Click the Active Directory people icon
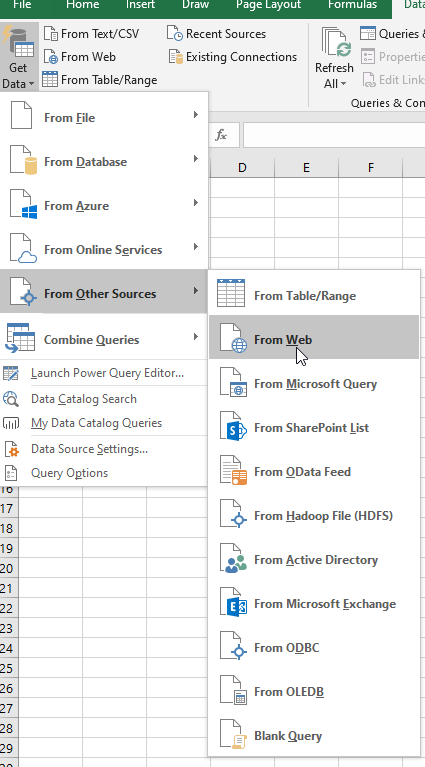This screenshot has width=425, height=767. click(233, 559)
